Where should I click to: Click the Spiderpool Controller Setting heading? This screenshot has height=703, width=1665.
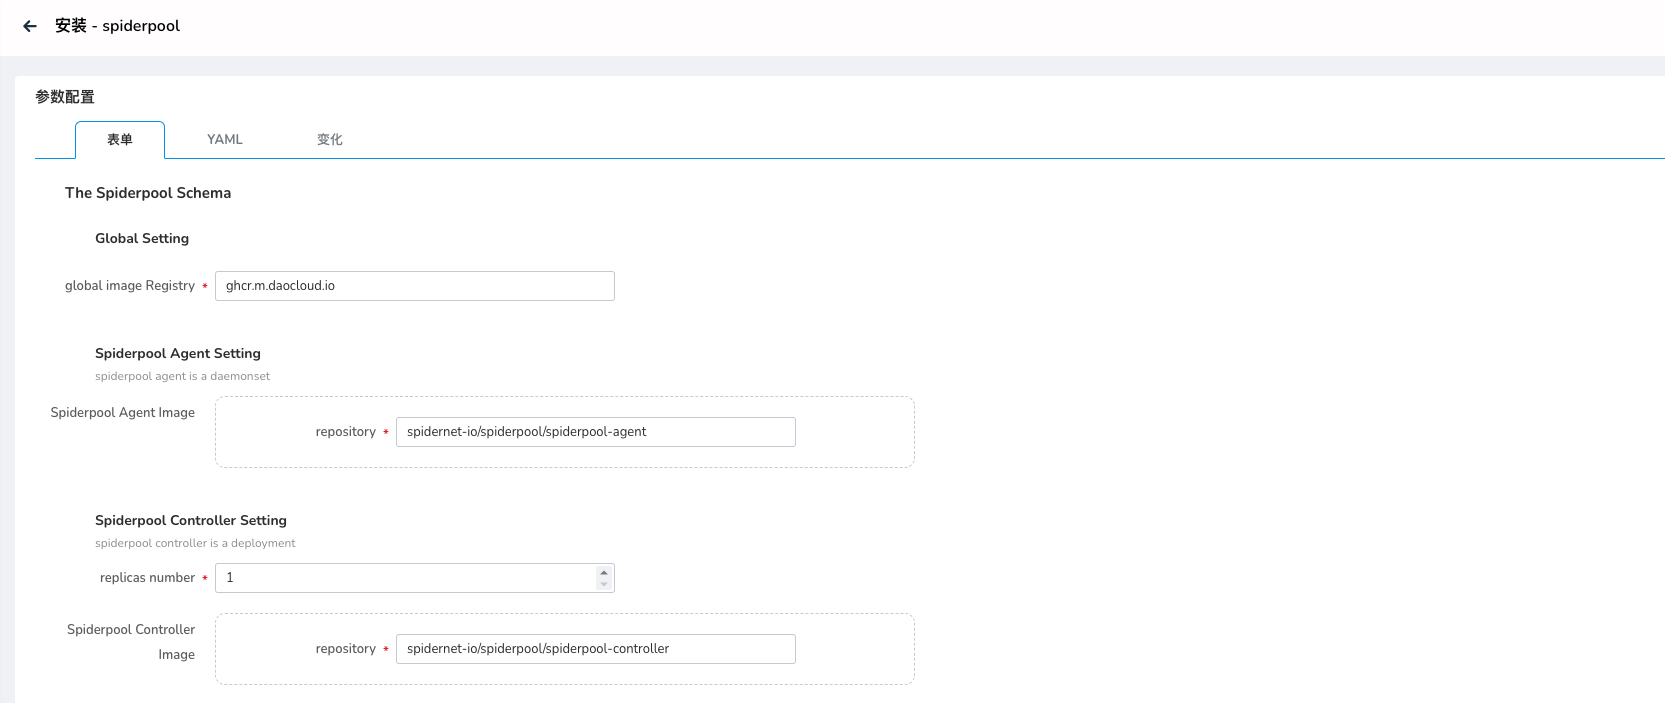point(191,521)
